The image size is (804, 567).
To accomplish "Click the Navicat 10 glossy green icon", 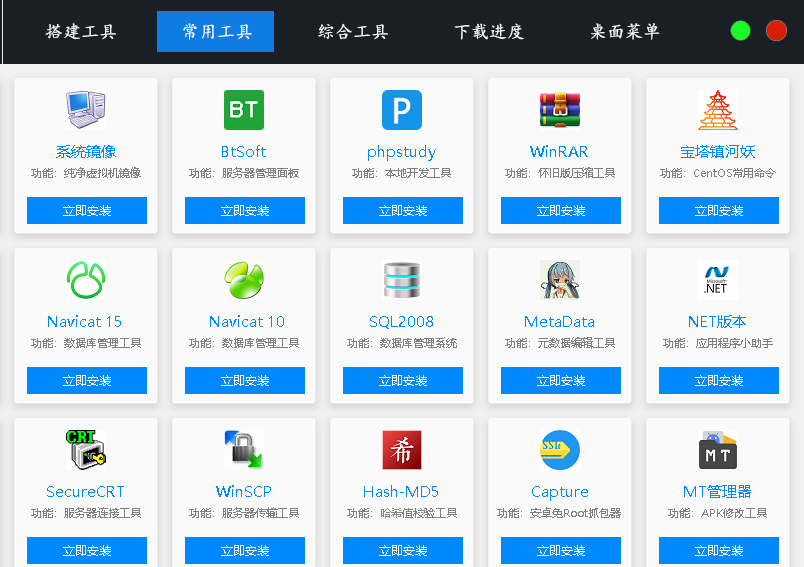I will (x=244, y=280).
